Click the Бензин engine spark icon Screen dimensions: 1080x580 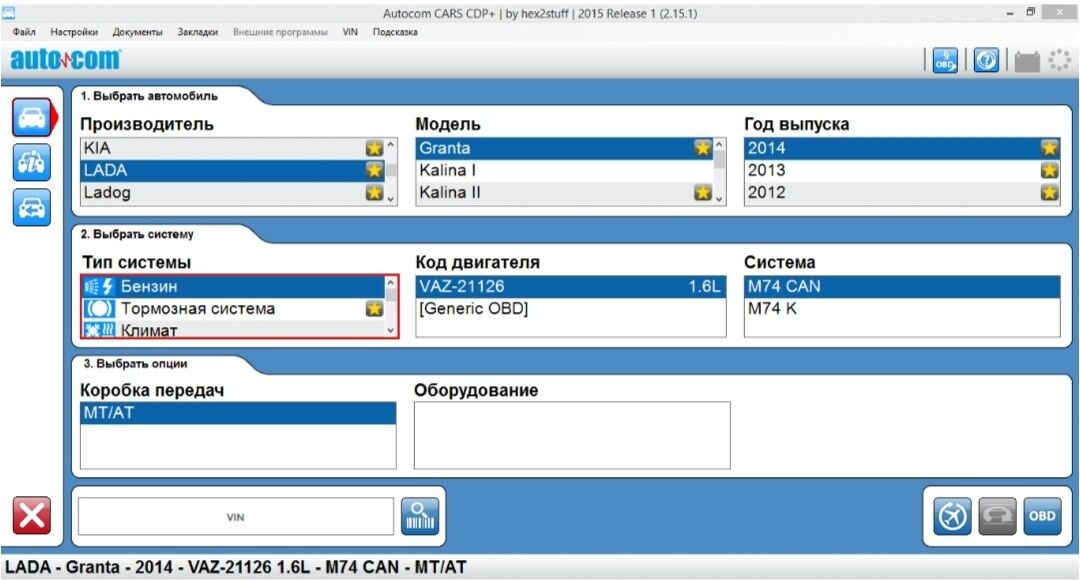click(99, 287)
